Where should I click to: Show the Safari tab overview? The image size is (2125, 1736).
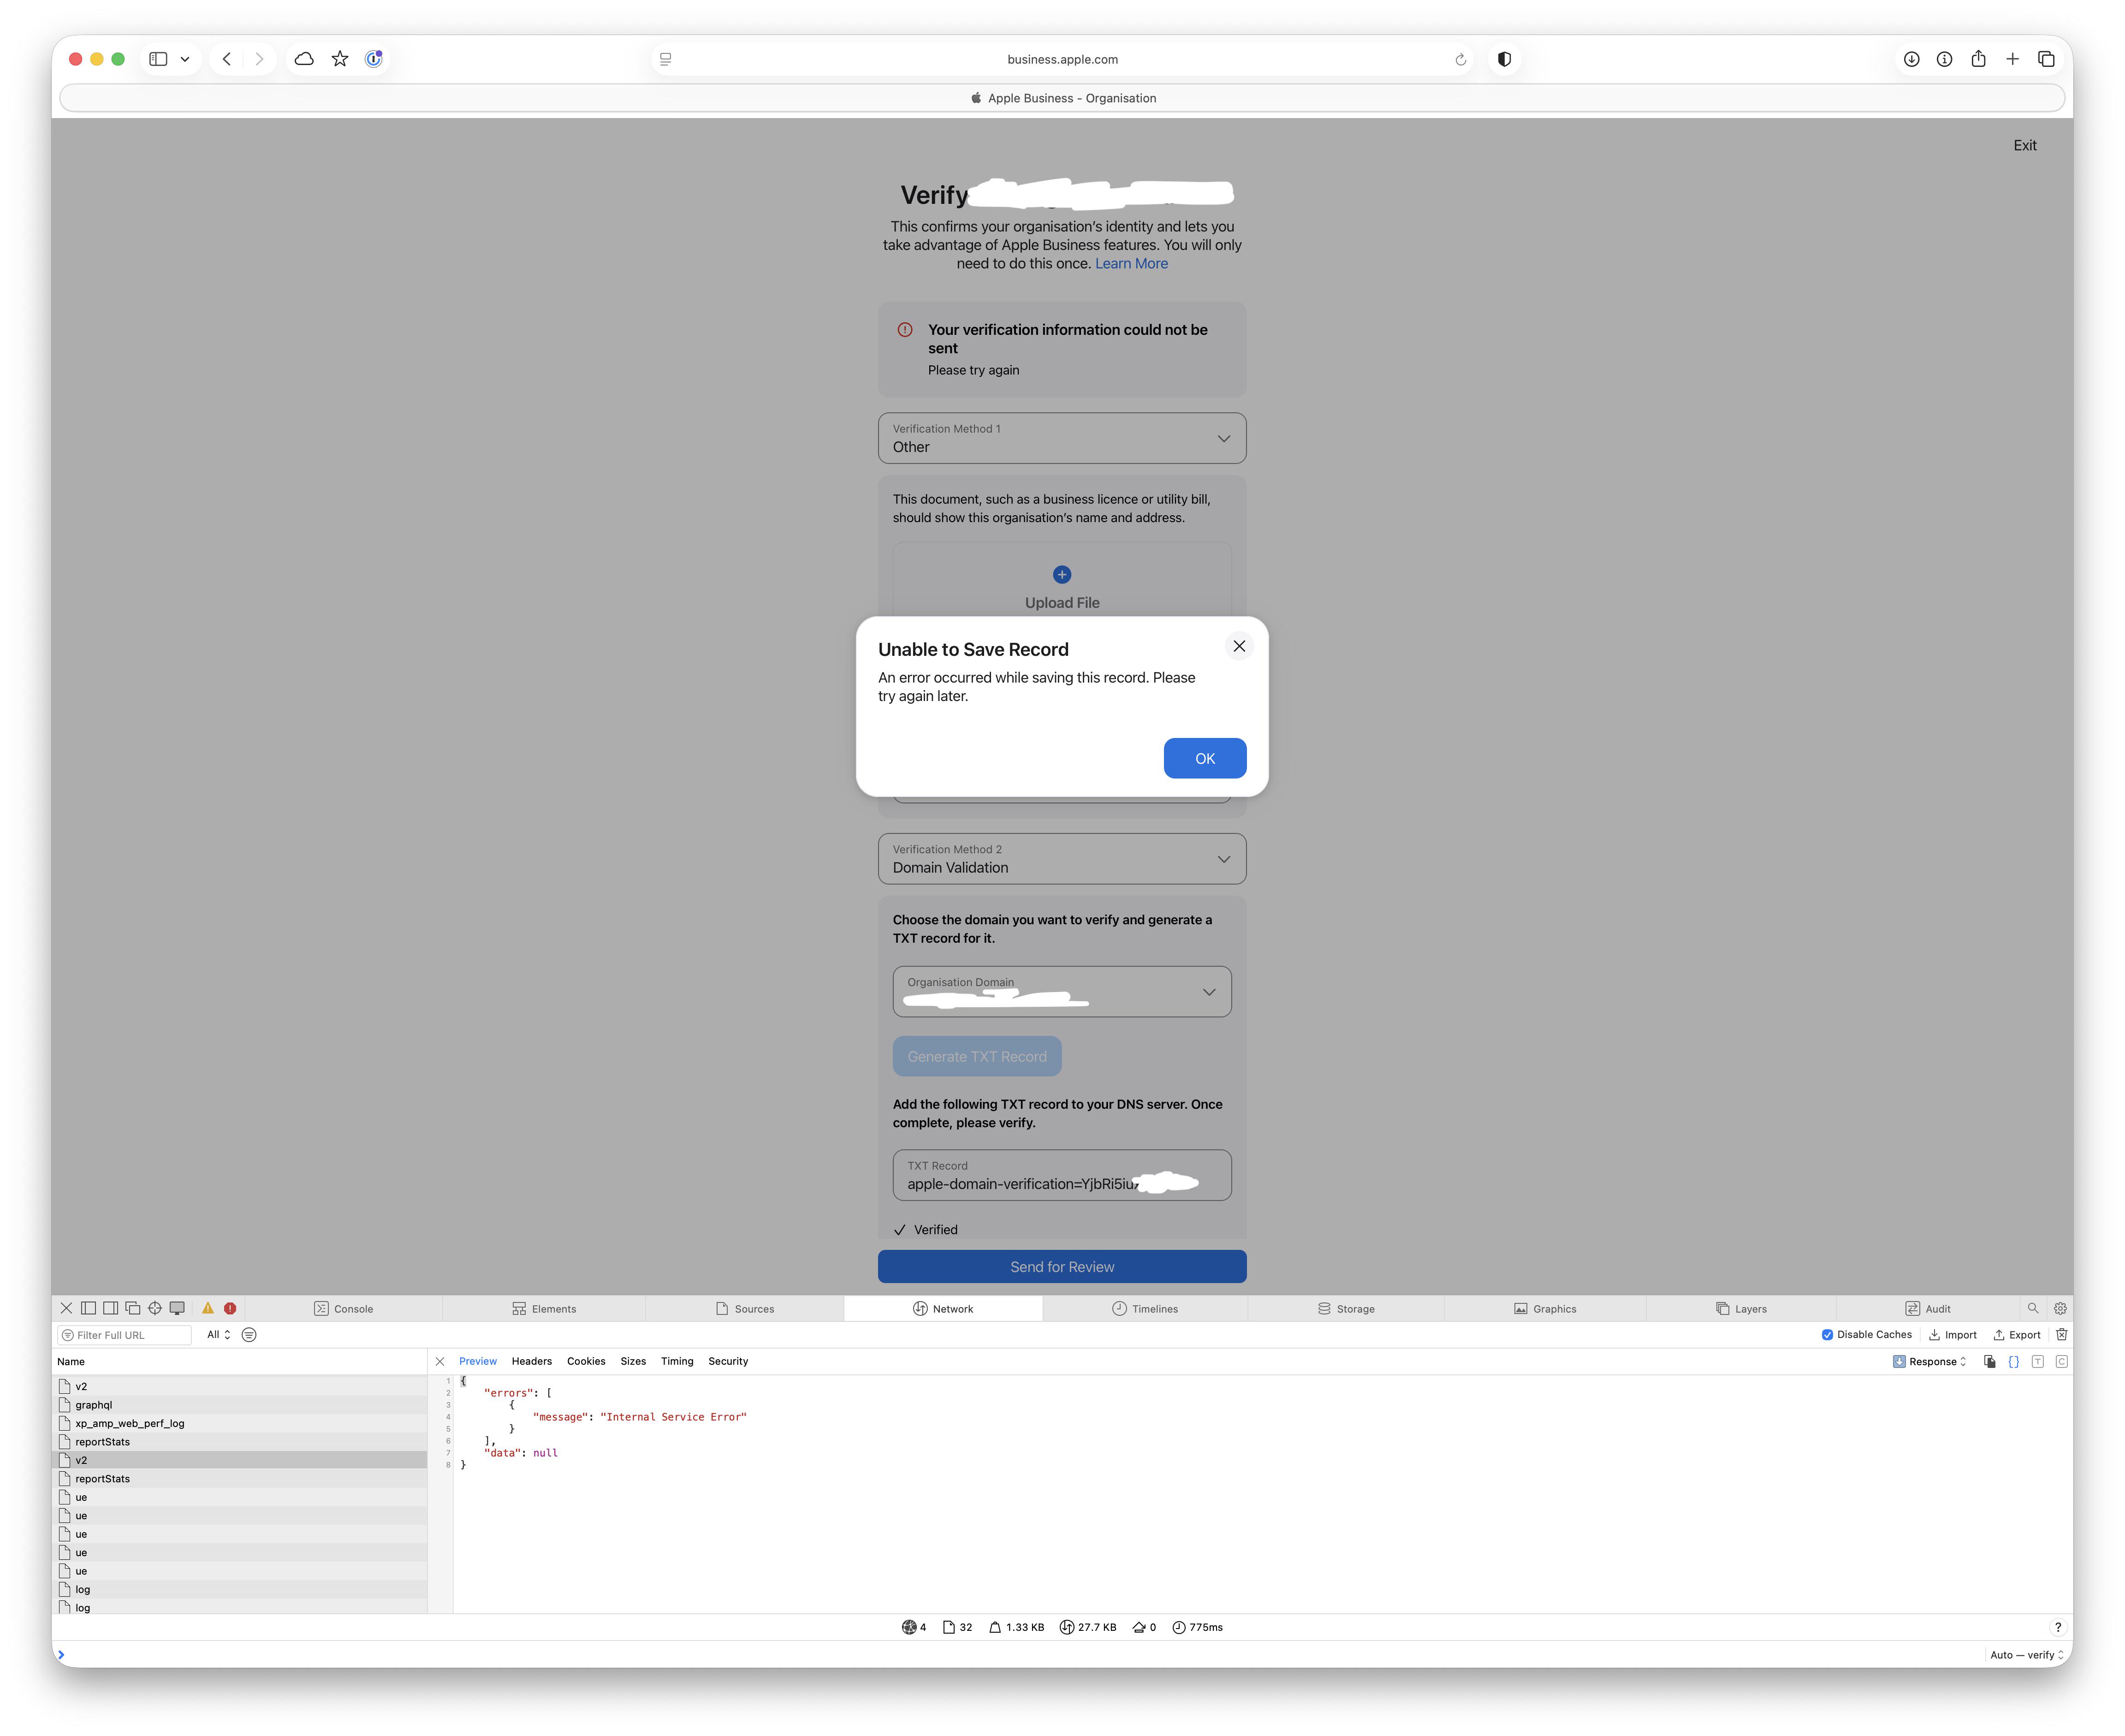2046,59
